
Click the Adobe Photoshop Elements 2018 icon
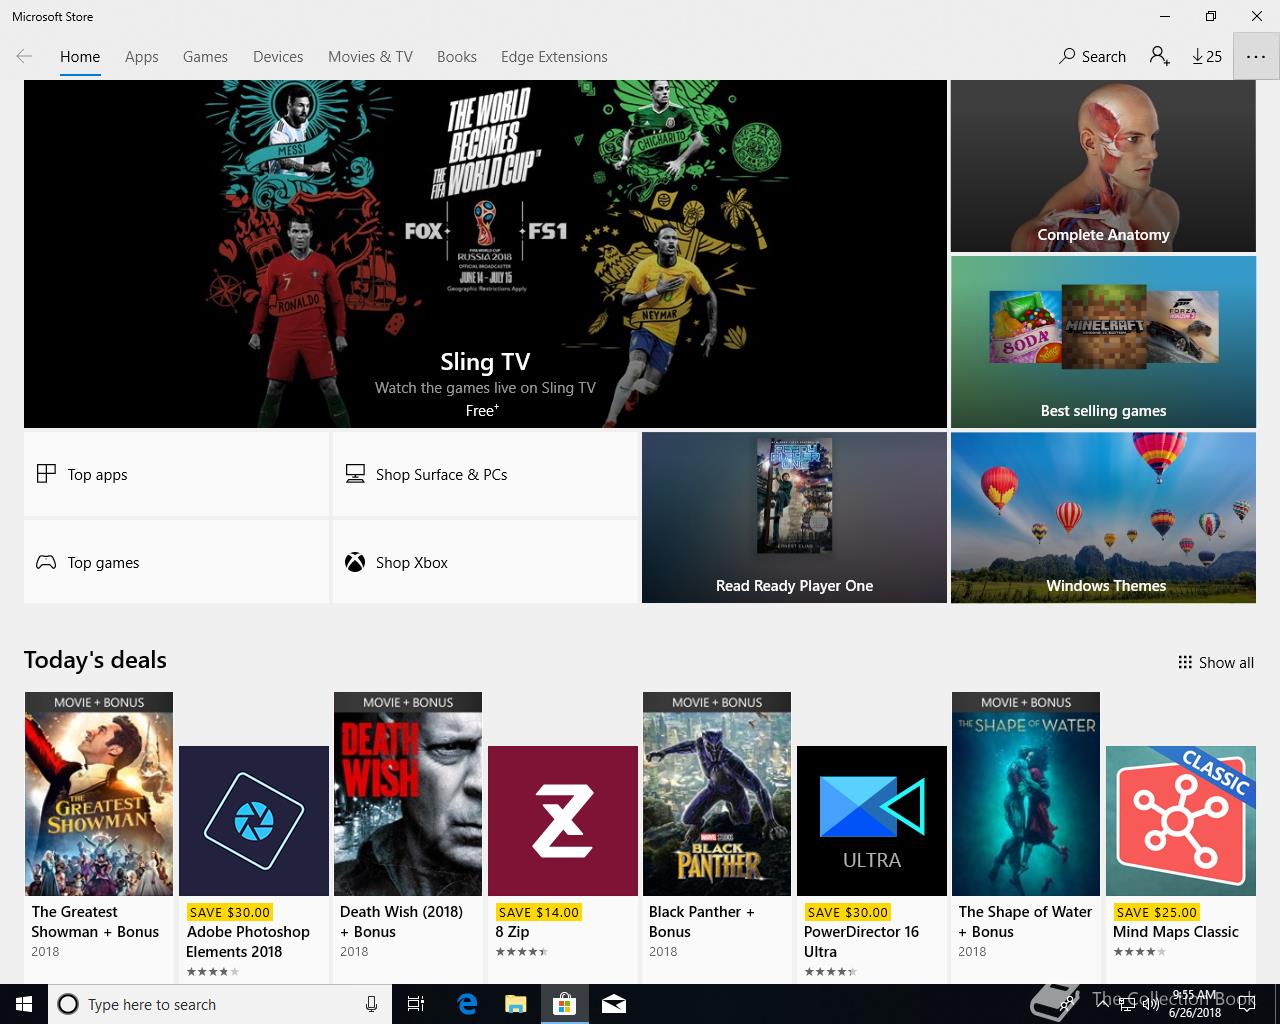pos(254,821)
